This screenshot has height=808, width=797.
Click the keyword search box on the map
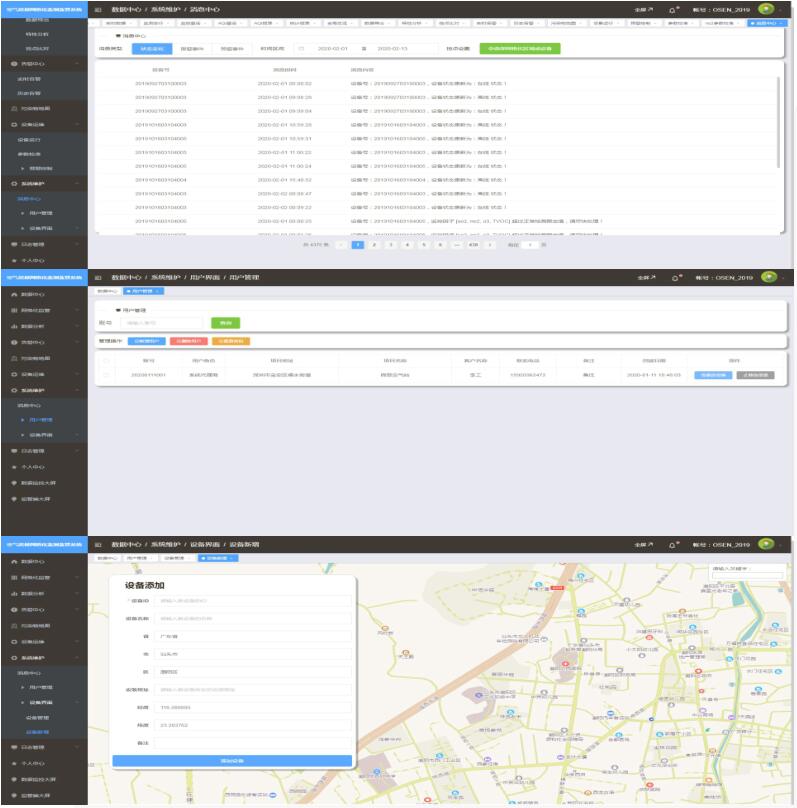tap(742, 568)
